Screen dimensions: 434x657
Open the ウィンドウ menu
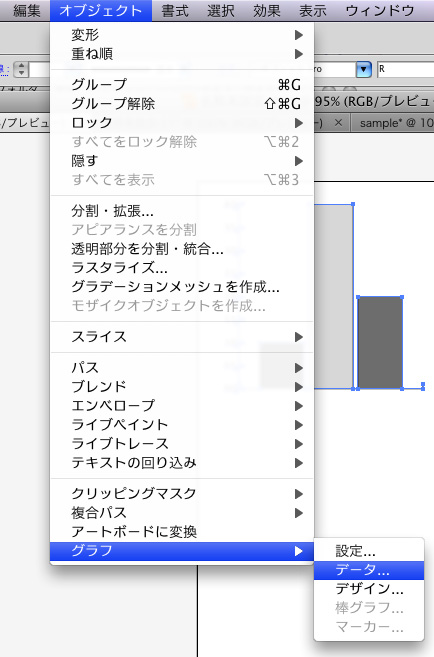(x=380, y=10)
